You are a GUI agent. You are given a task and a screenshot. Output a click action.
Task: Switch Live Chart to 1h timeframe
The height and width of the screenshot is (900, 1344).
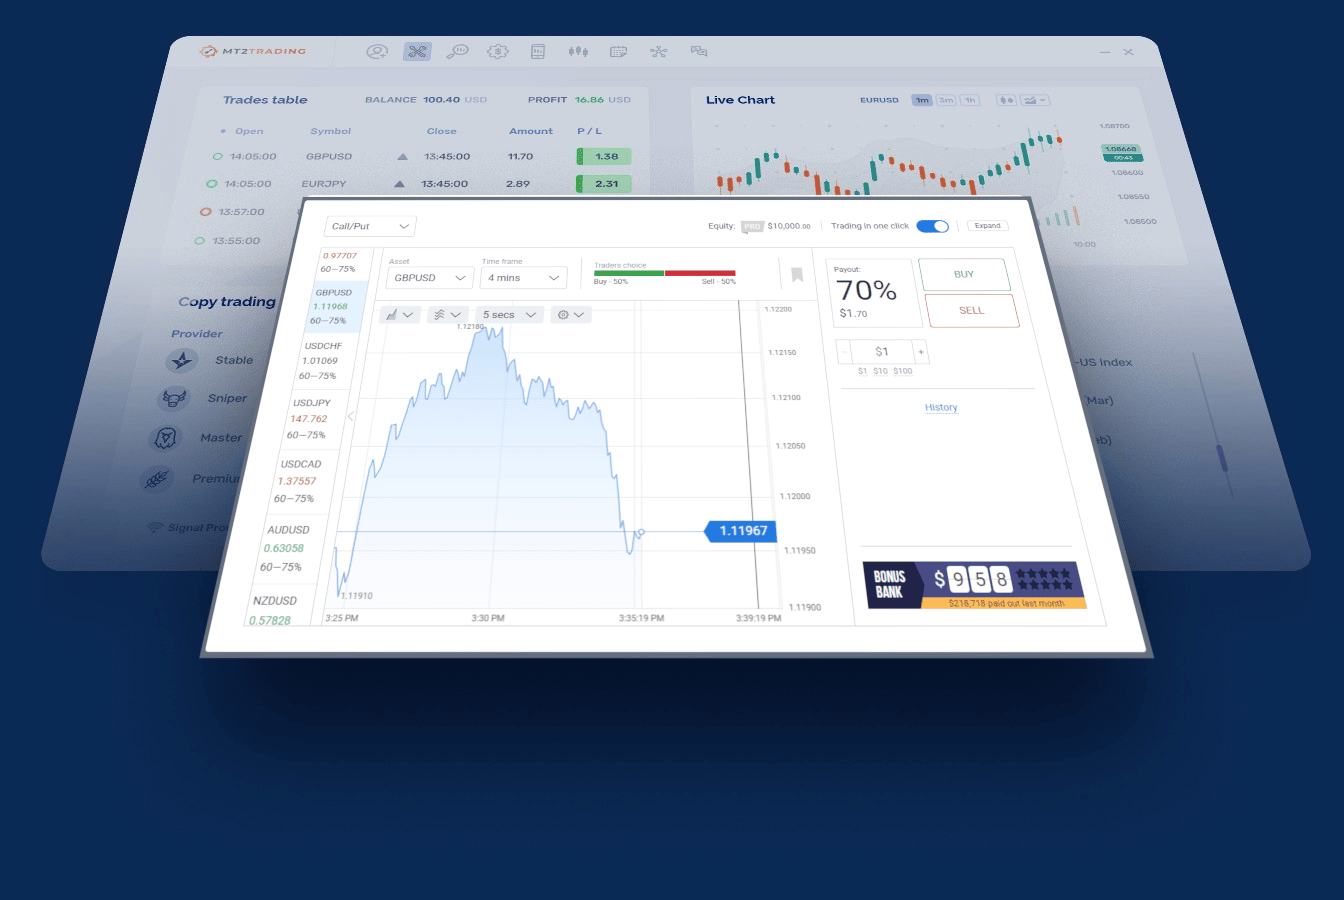click(970, 100)
